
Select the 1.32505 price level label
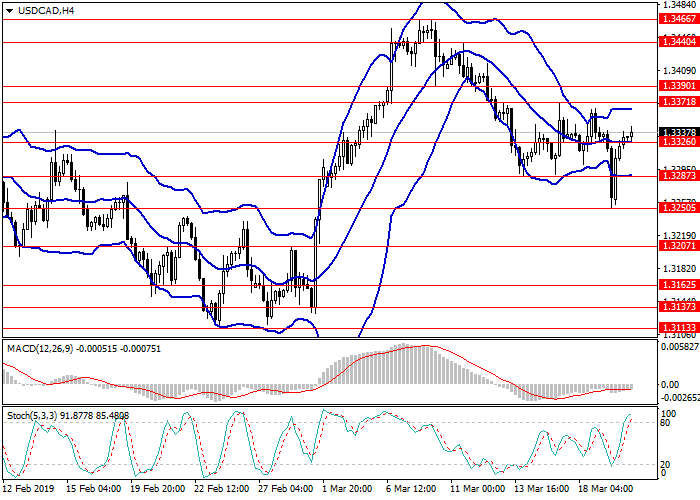(678, 208)
